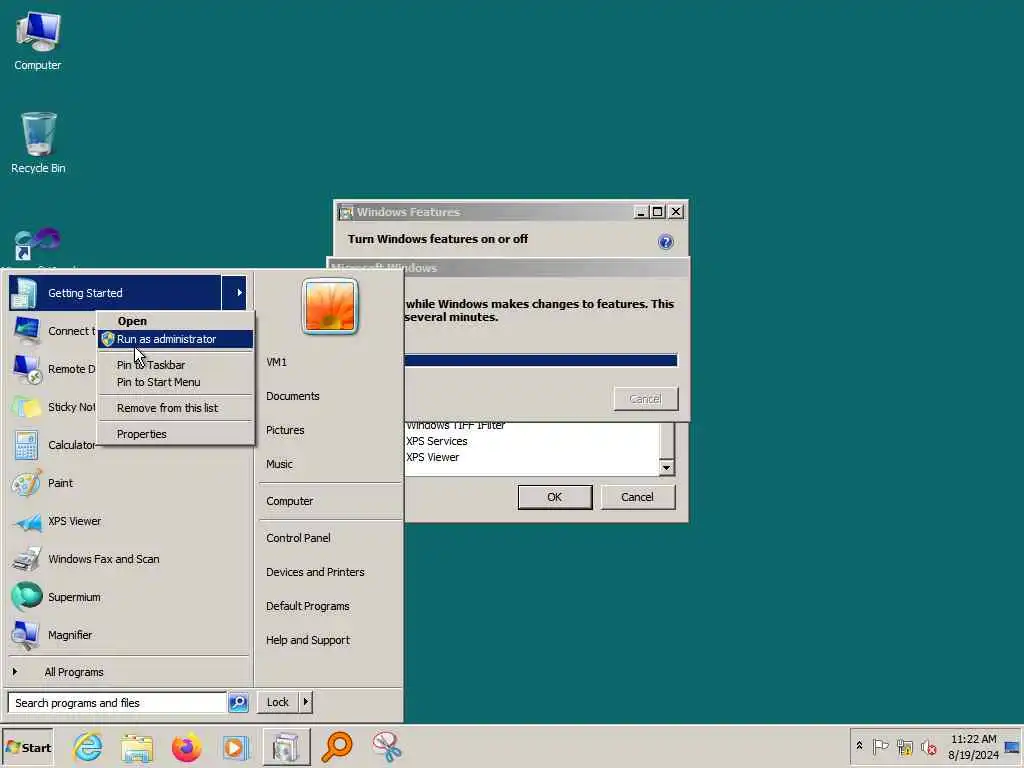Open Default Programs

308,606
